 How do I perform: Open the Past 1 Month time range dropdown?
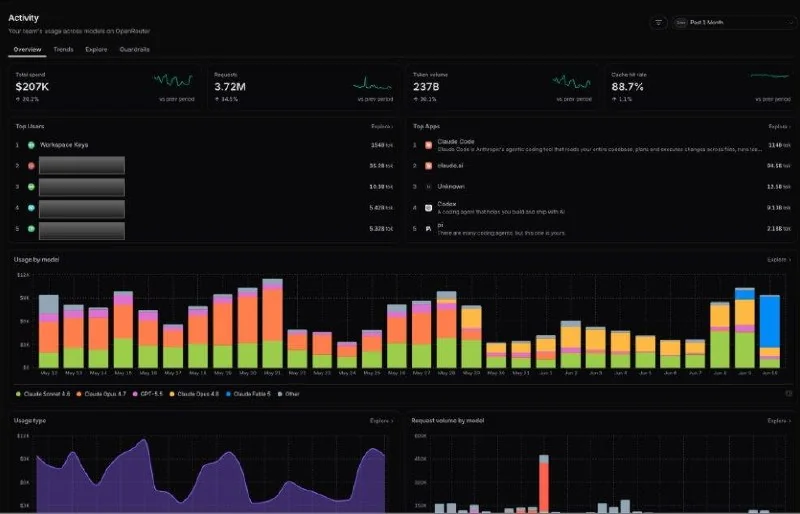734,22
